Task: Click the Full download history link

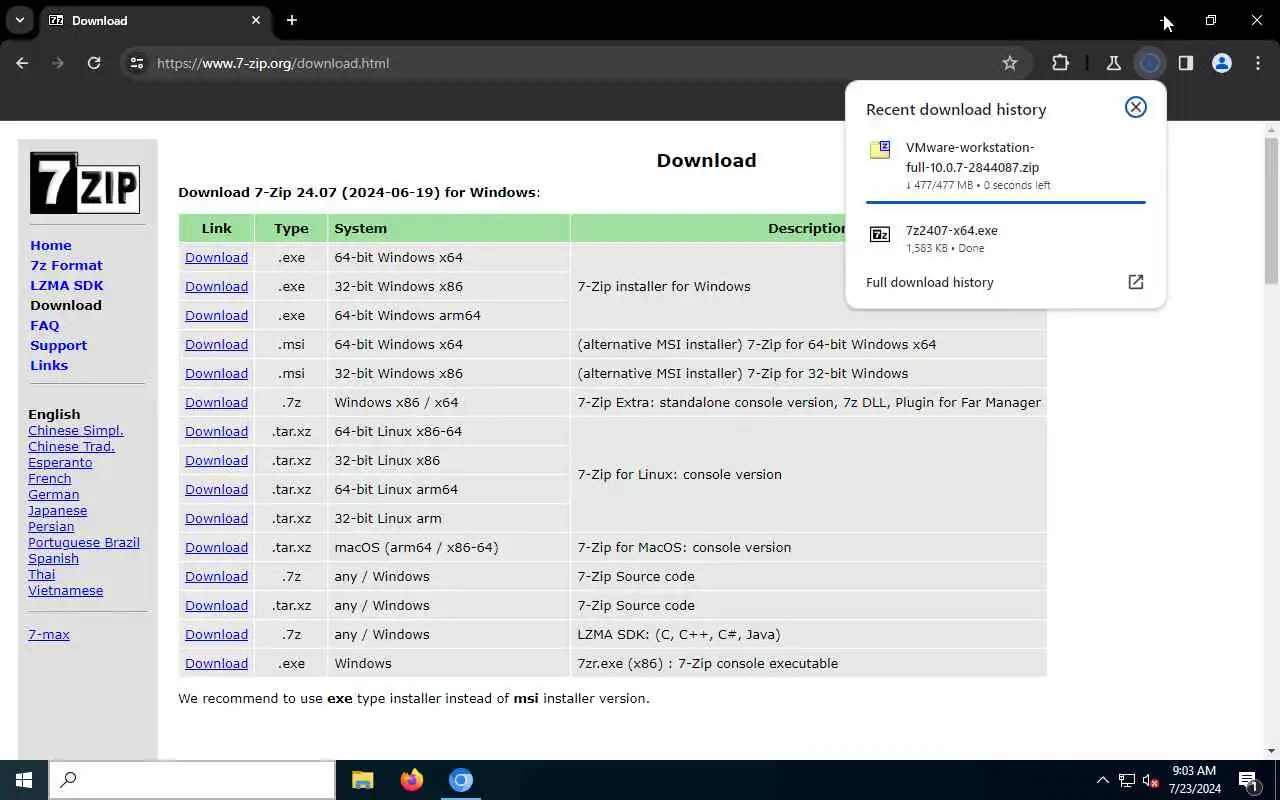Action: (930, 282)
